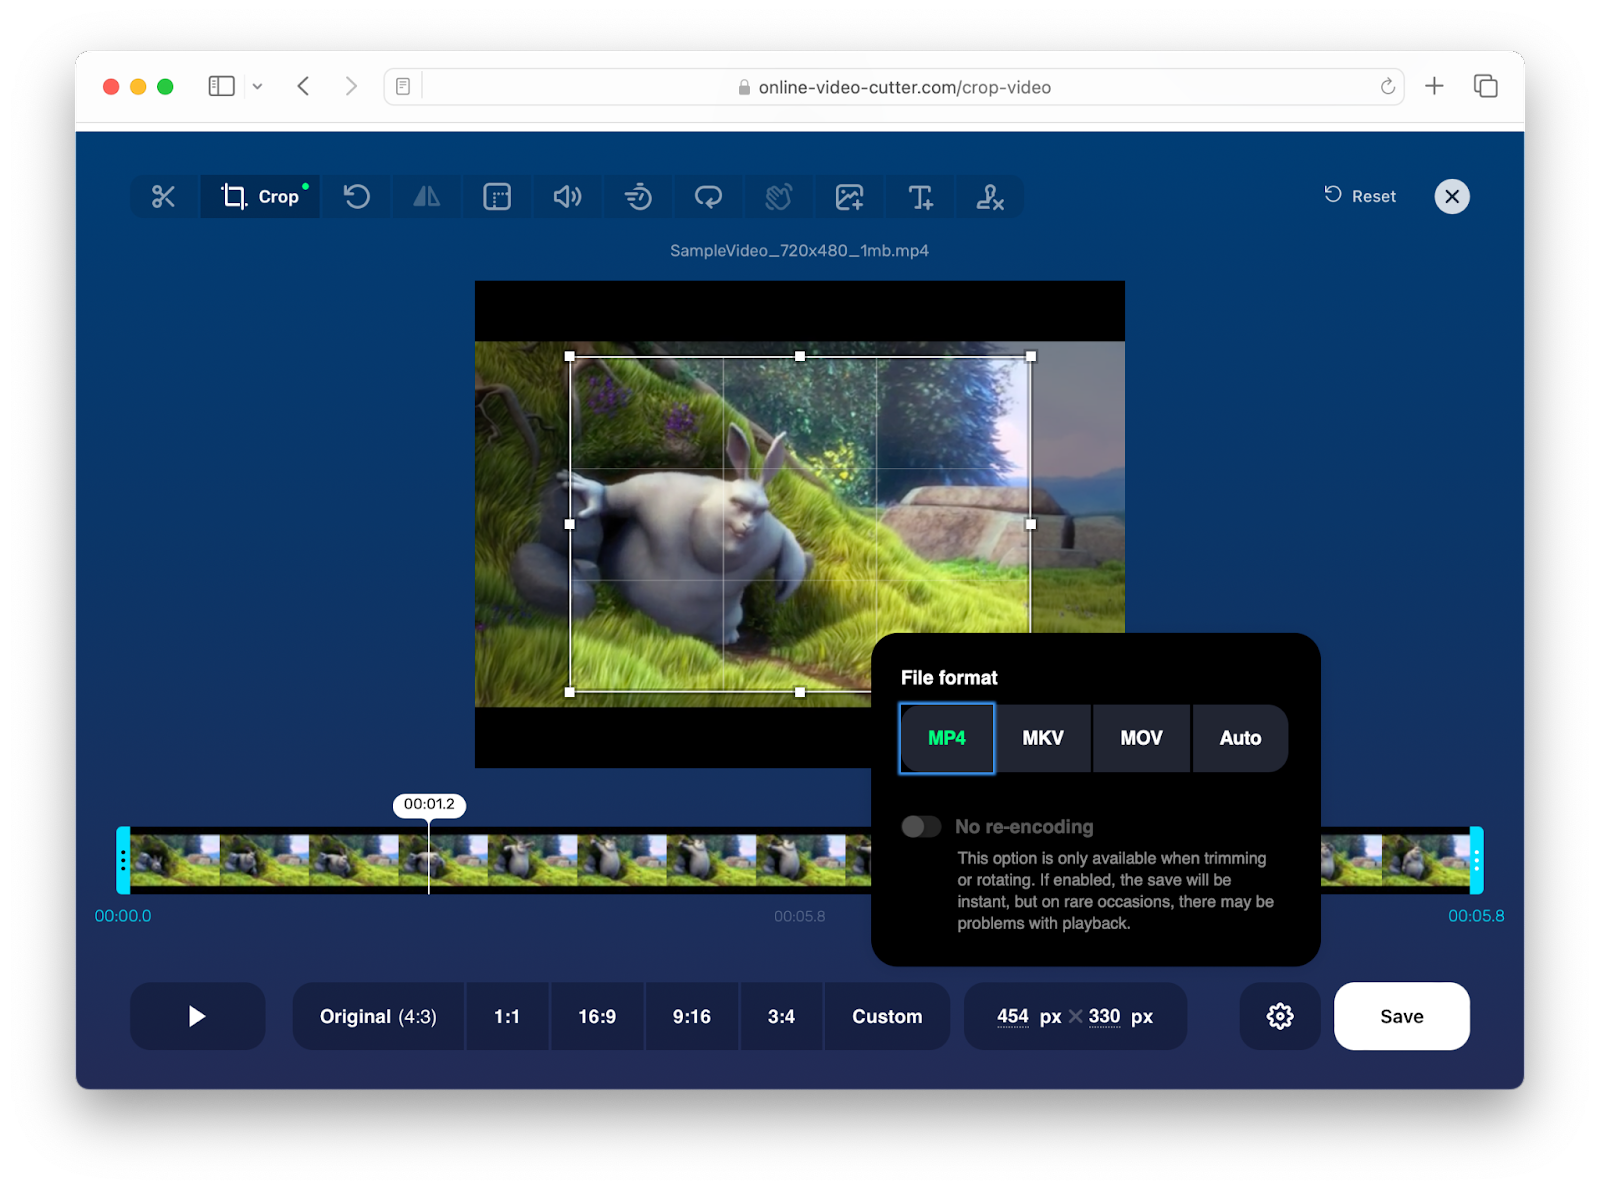This screenshot has height=1190, width=1600.
Task: Expand the sidebar tab group dropdown
Action: pos(257,87)
